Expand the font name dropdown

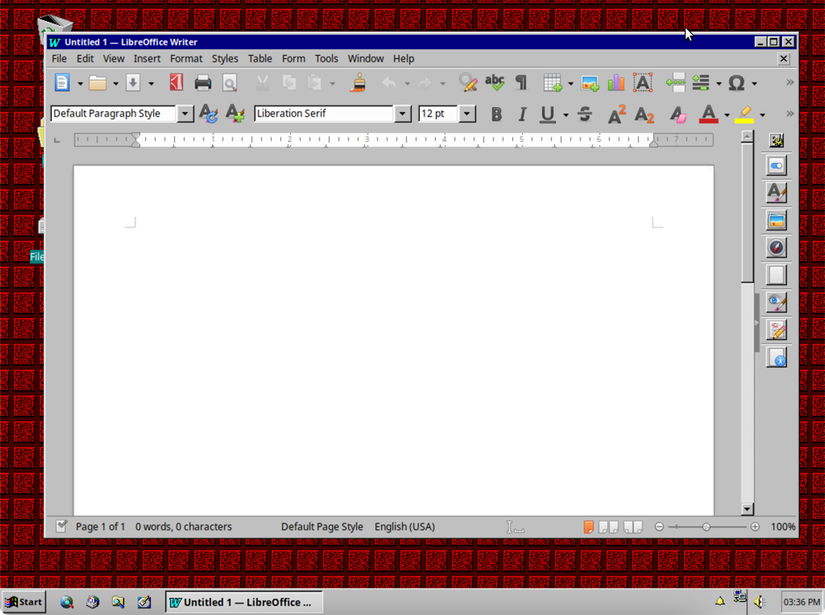402,113
